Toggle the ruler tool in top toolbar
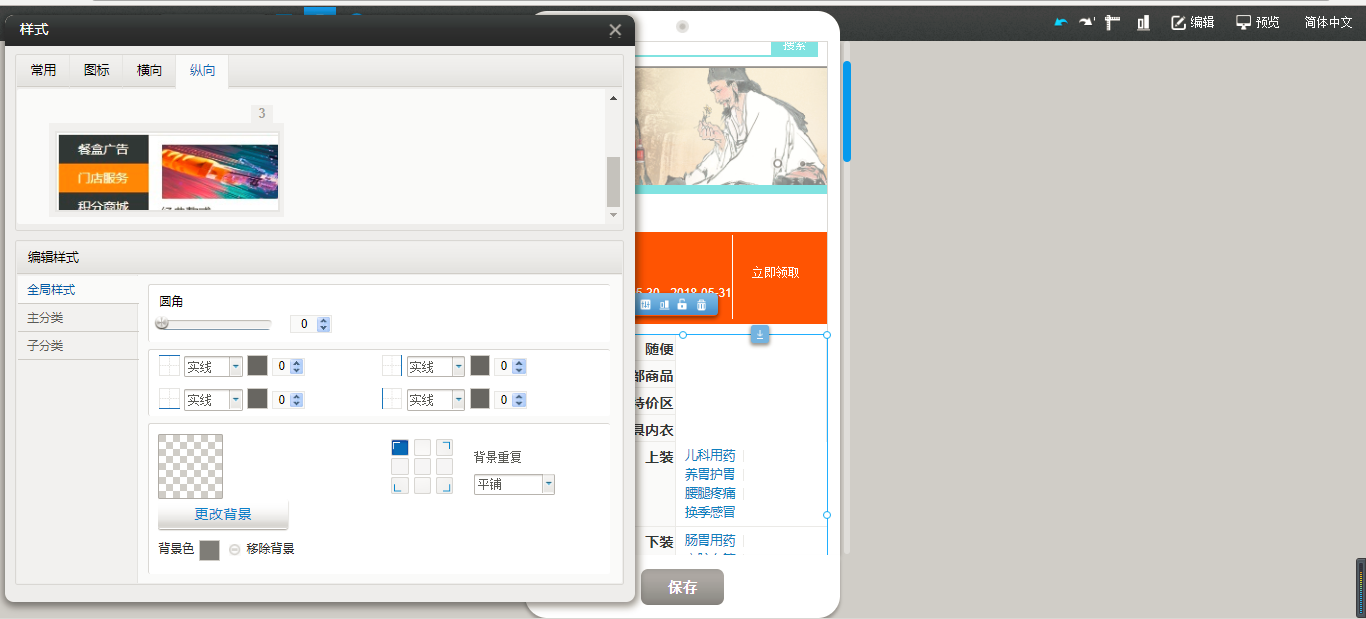Screen dimensions: 1366x619 click(x=1113, y=22)
